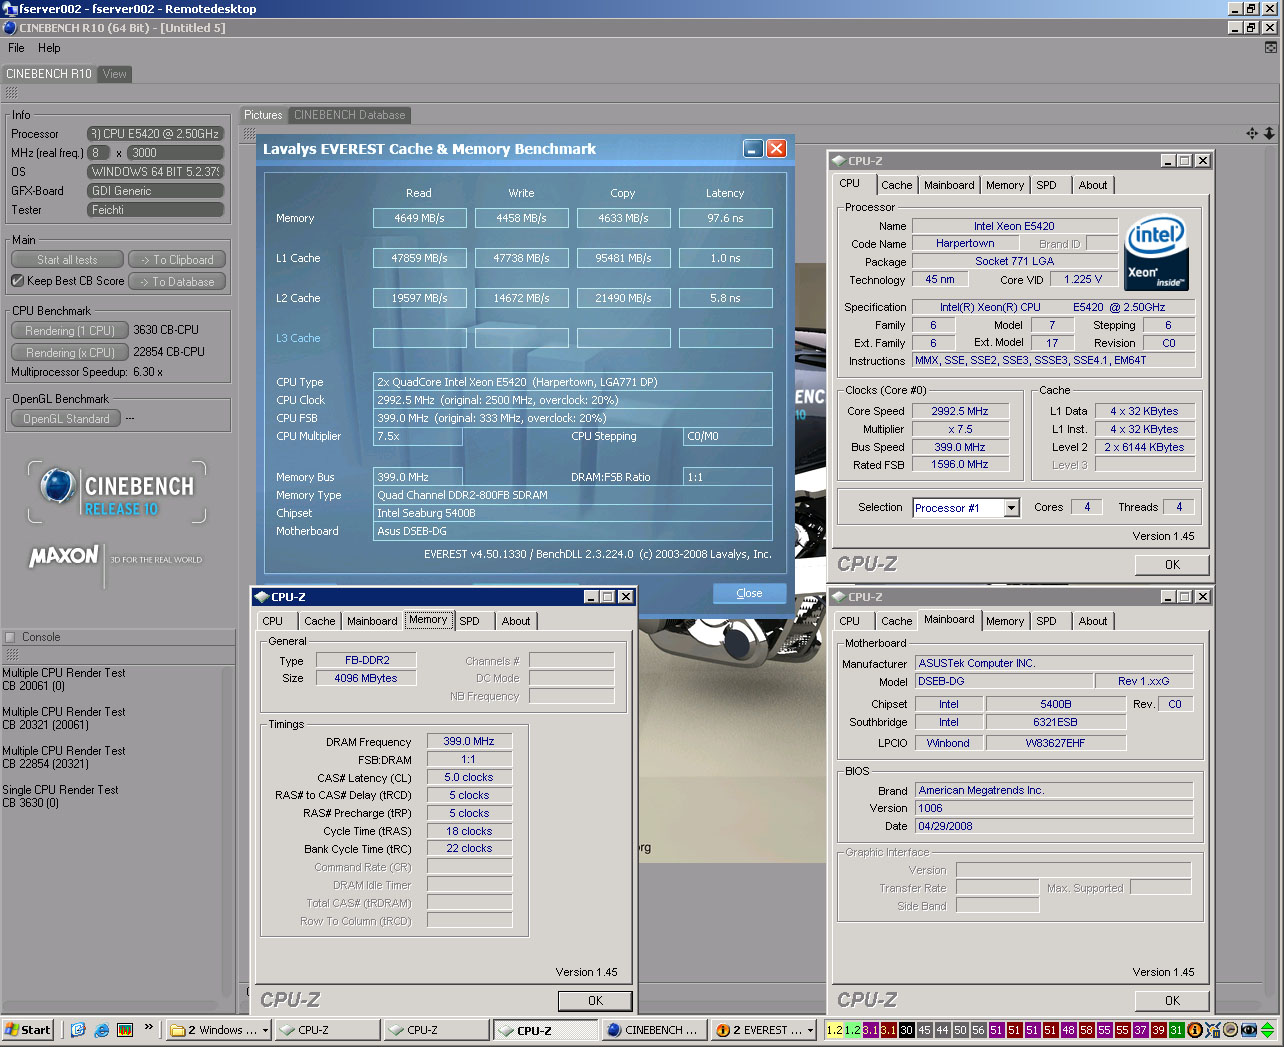Click the '39' red tray sensor icon
The image size is (1284, 1047).
coord(1158,1029)
